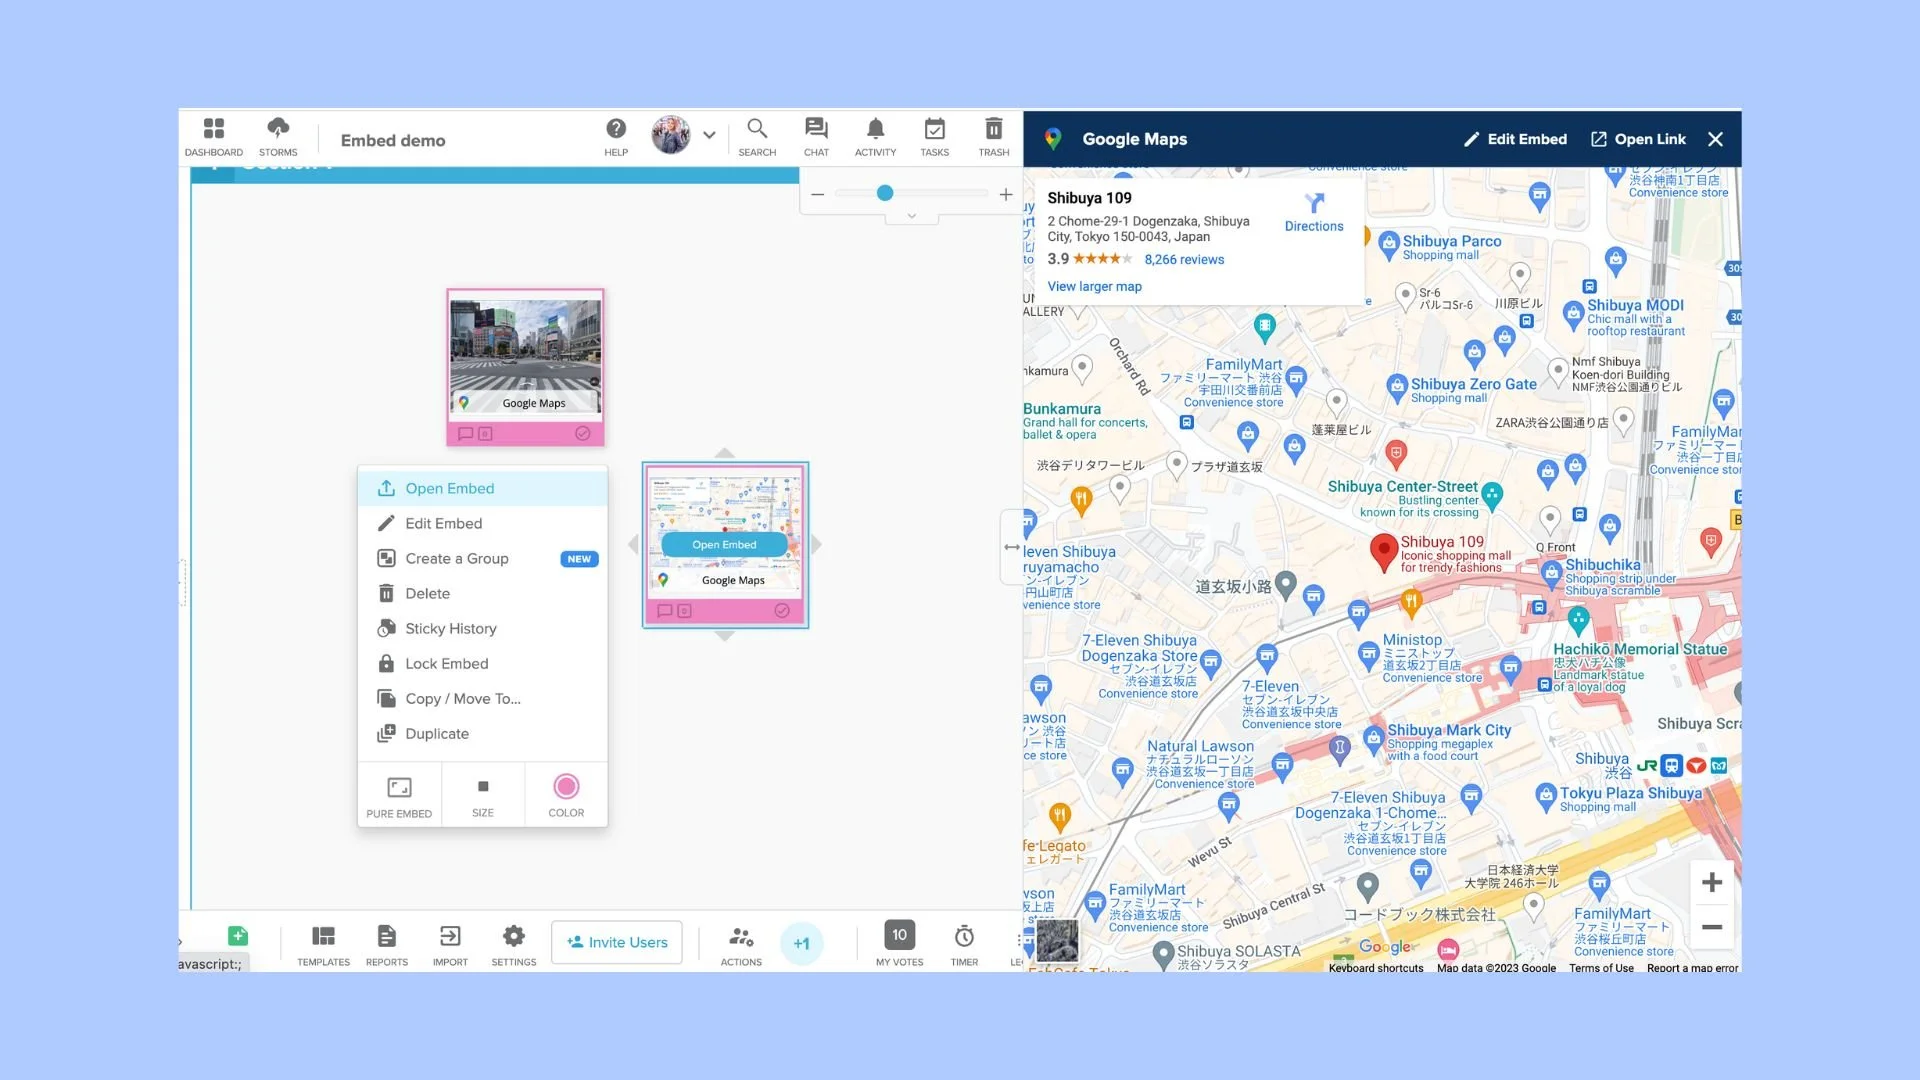
Task: Toggle the checkmark on the upper photo sticky
Action: tap(583, 434)
